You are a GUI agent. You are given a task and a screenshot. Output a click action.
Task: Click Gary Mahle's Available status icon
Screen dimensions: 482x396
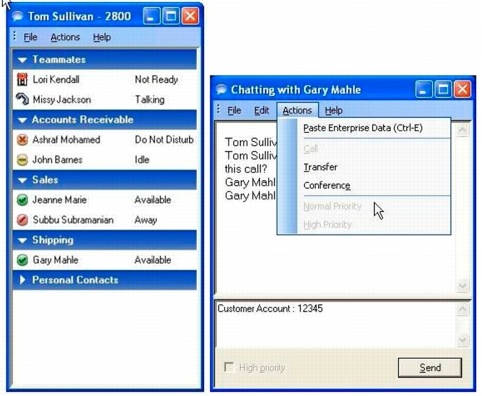pos(22,260)
